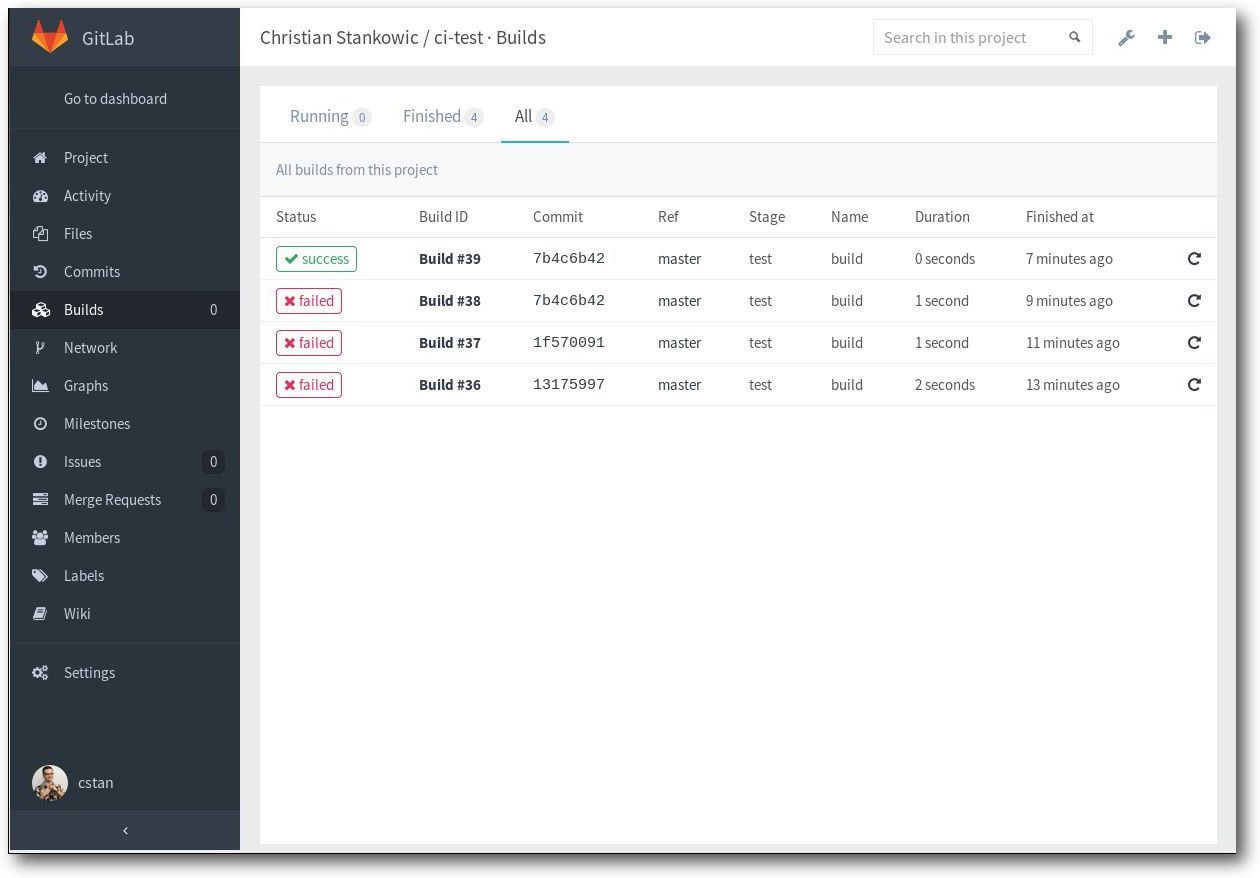The width and height of the screenshot is (1260, 878).
Task: Open commit 7b4c6b42 in Build #39 row
Action: pos(569,259)
